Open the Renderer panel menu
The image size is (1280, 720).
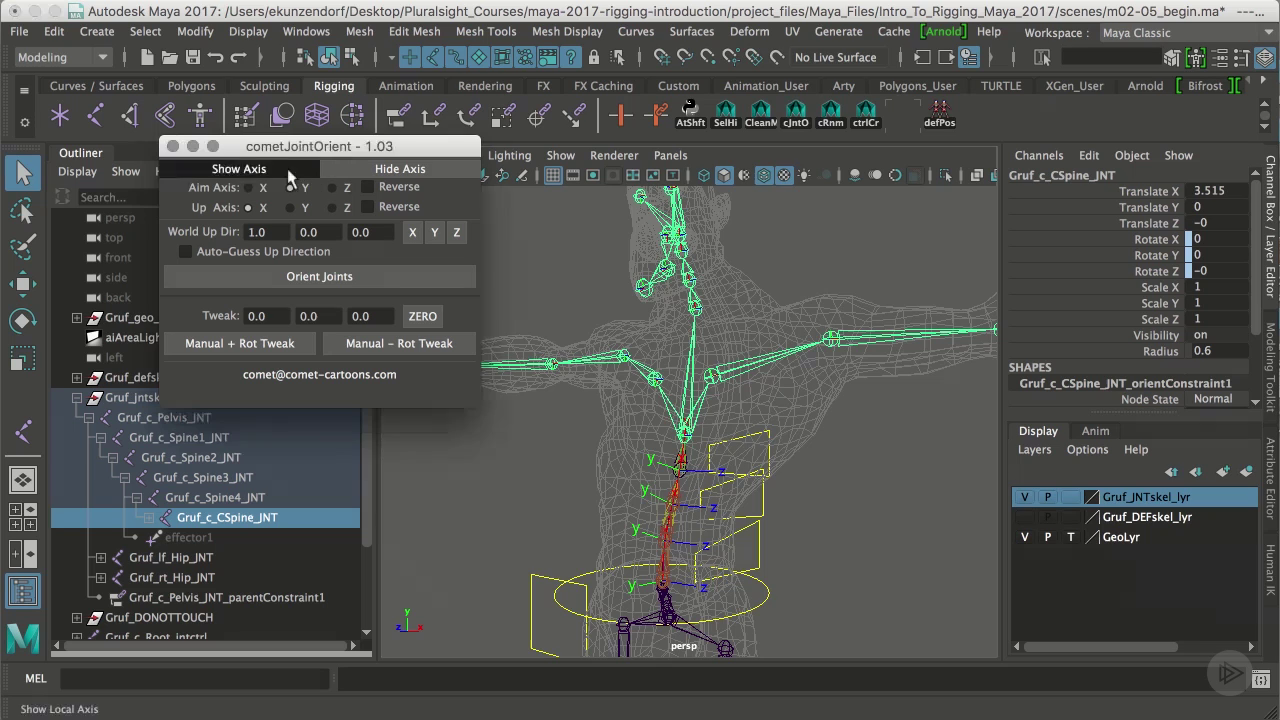click(x=614, y=156)
